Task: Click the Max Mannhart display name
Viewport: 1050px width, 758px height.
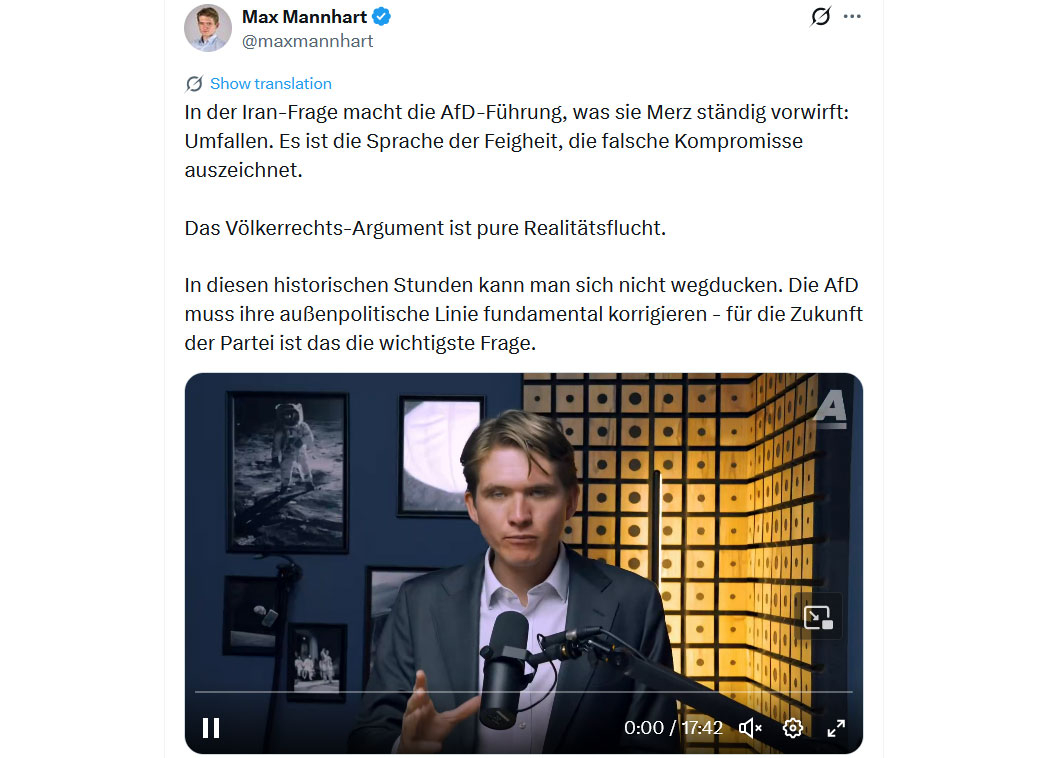Action: click(x=304, y=17)
